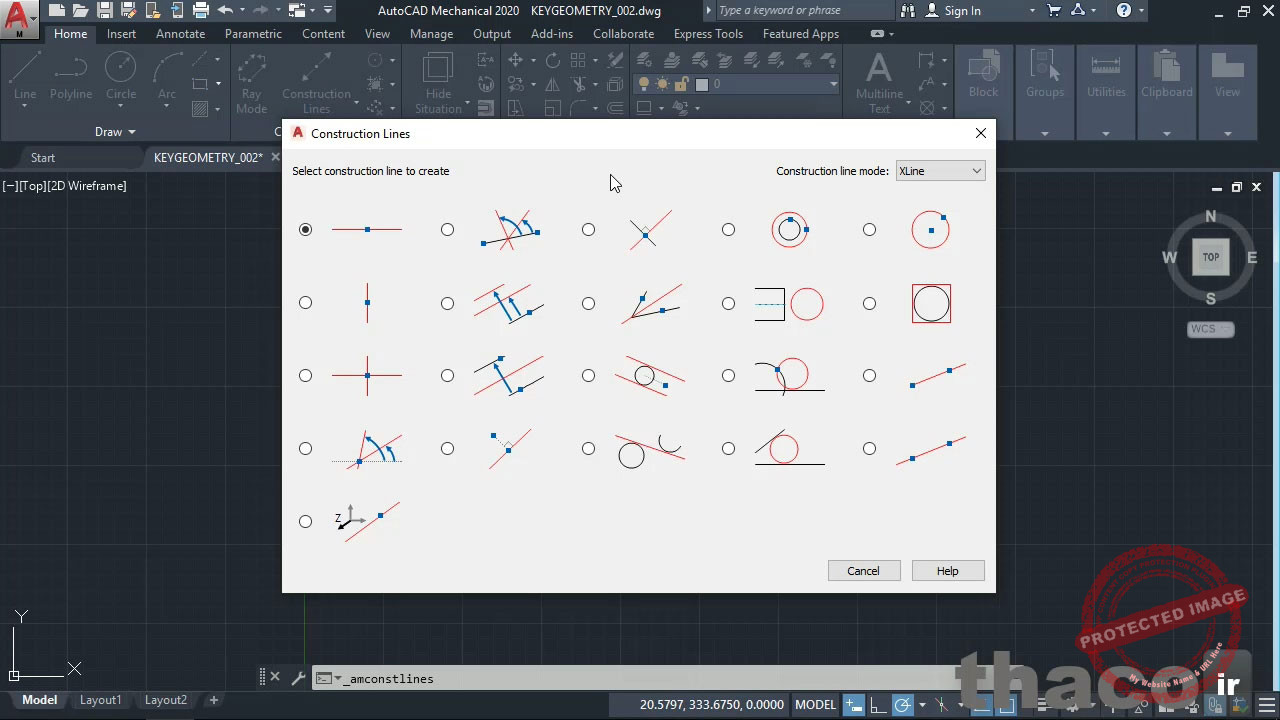
Task: Click the Undo arrow icon
Action: pyautogui.click(x=224, y=11)
